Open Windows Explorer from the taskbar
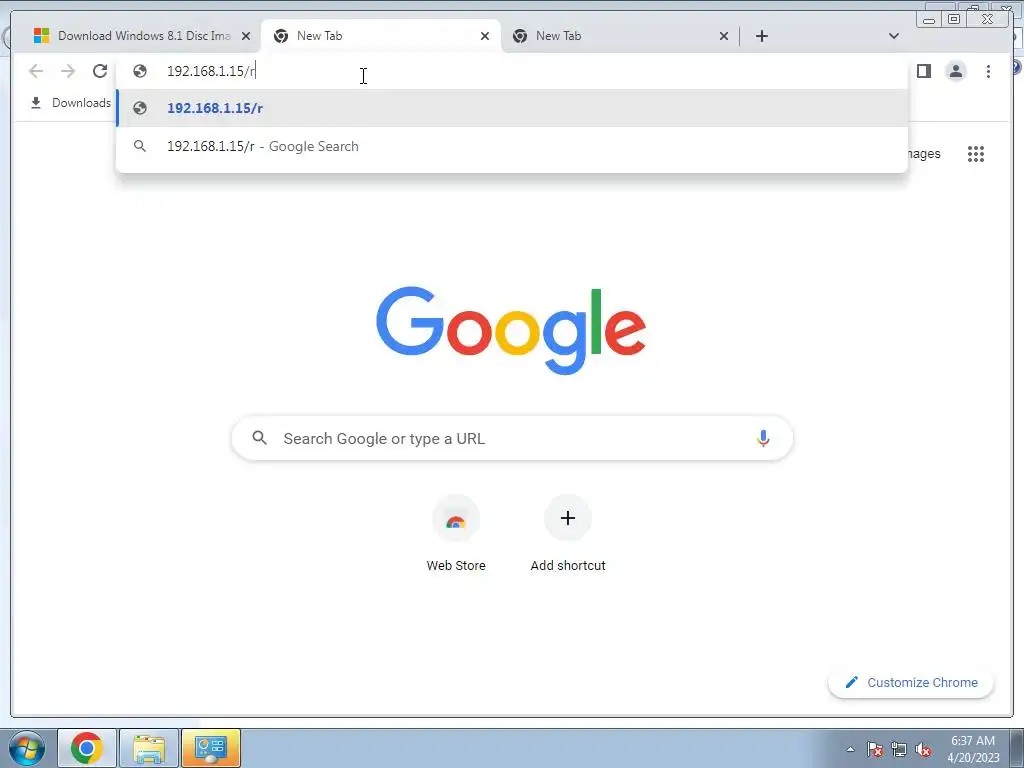The image size is (1024, 768). coord(149,748)
